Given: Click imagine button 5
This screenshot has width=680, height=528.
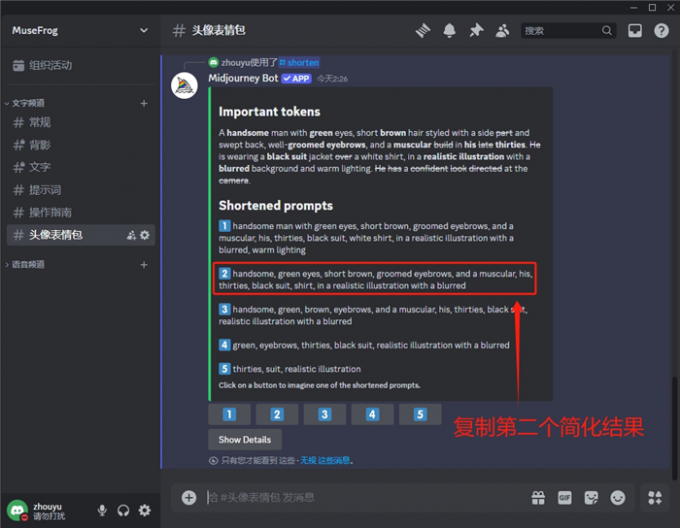Looking at the screenshot, I should tap(420, 414).
